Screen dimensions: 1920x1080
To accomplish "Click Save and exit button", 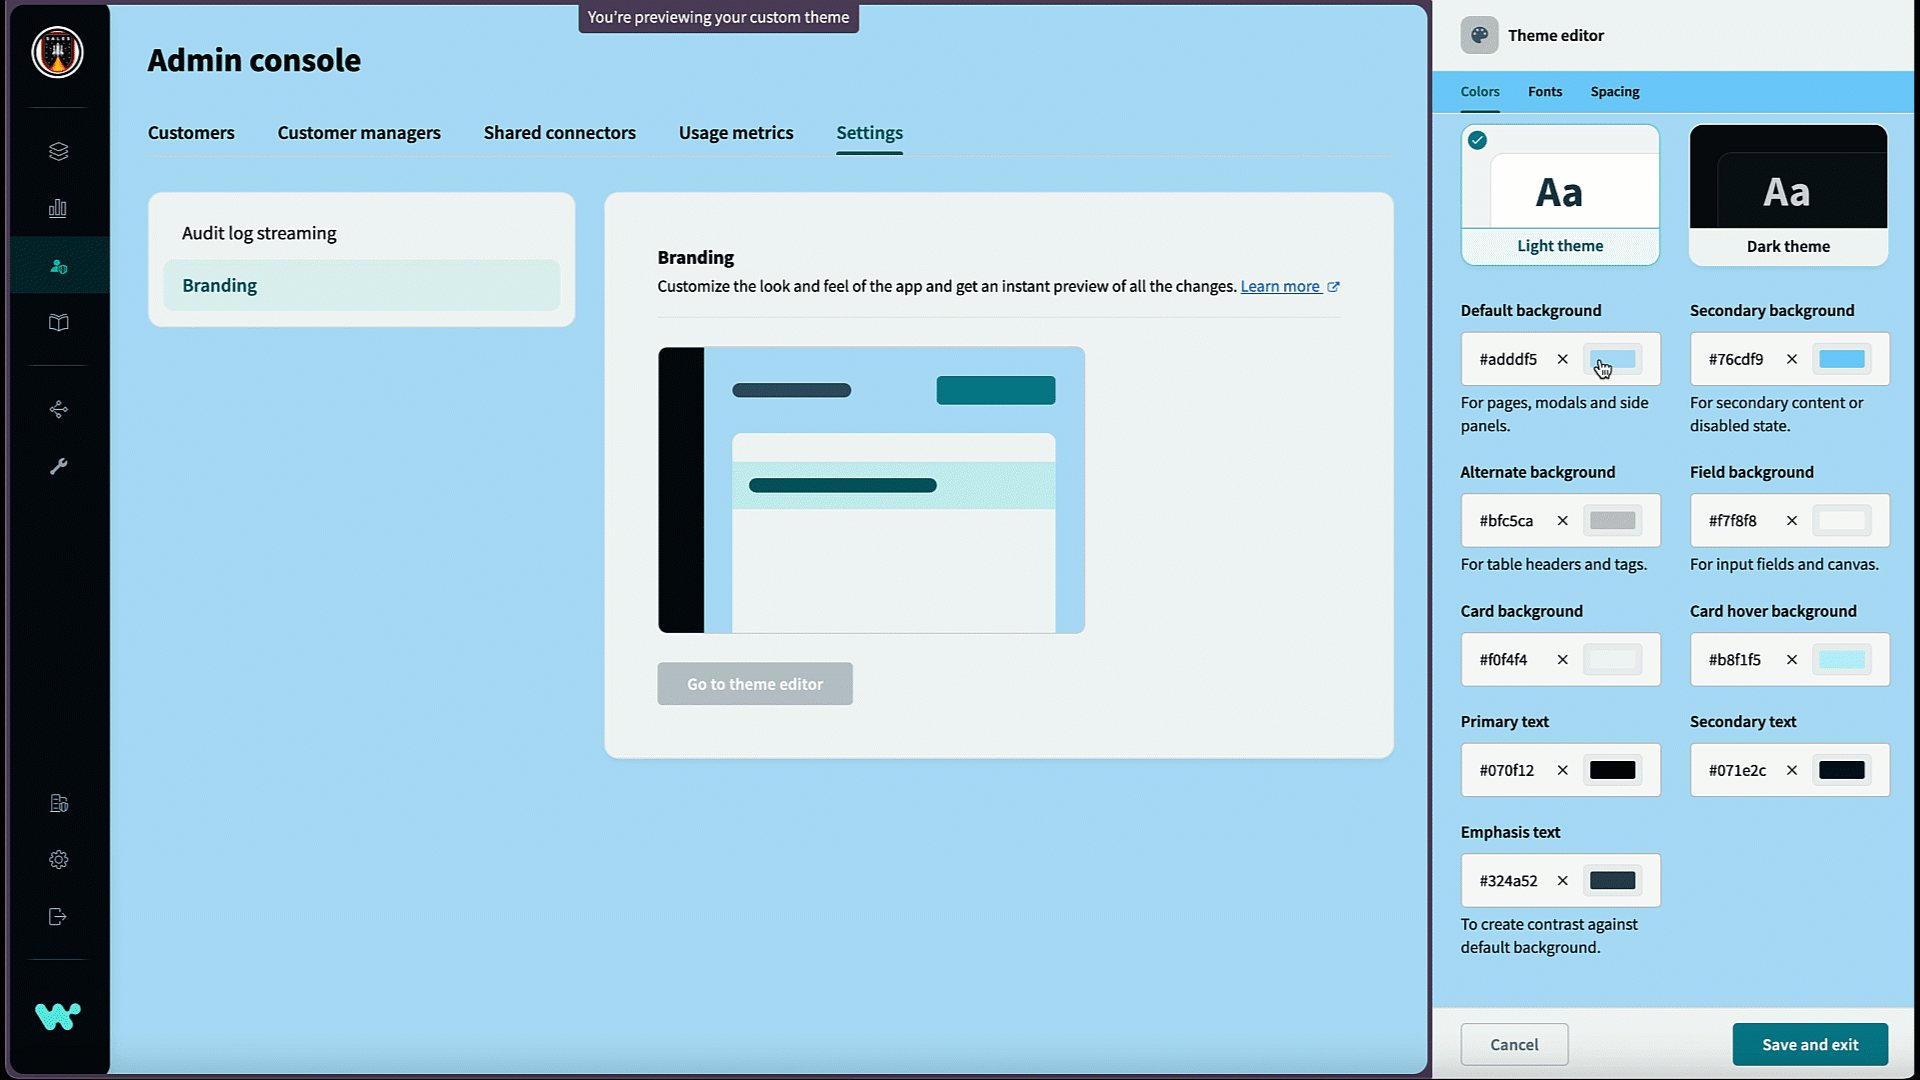I will (1809, 1044).
